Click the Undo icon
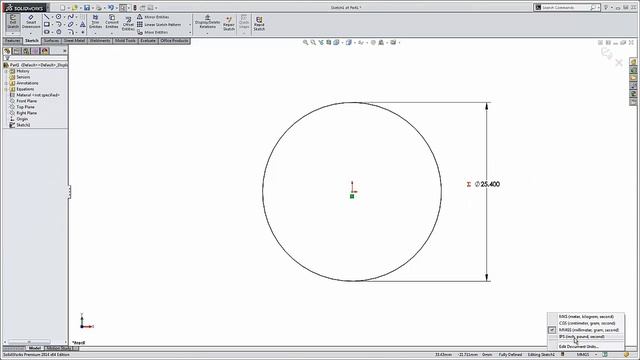The height and width of the screenshot is (360, 640). pos(110,7)
